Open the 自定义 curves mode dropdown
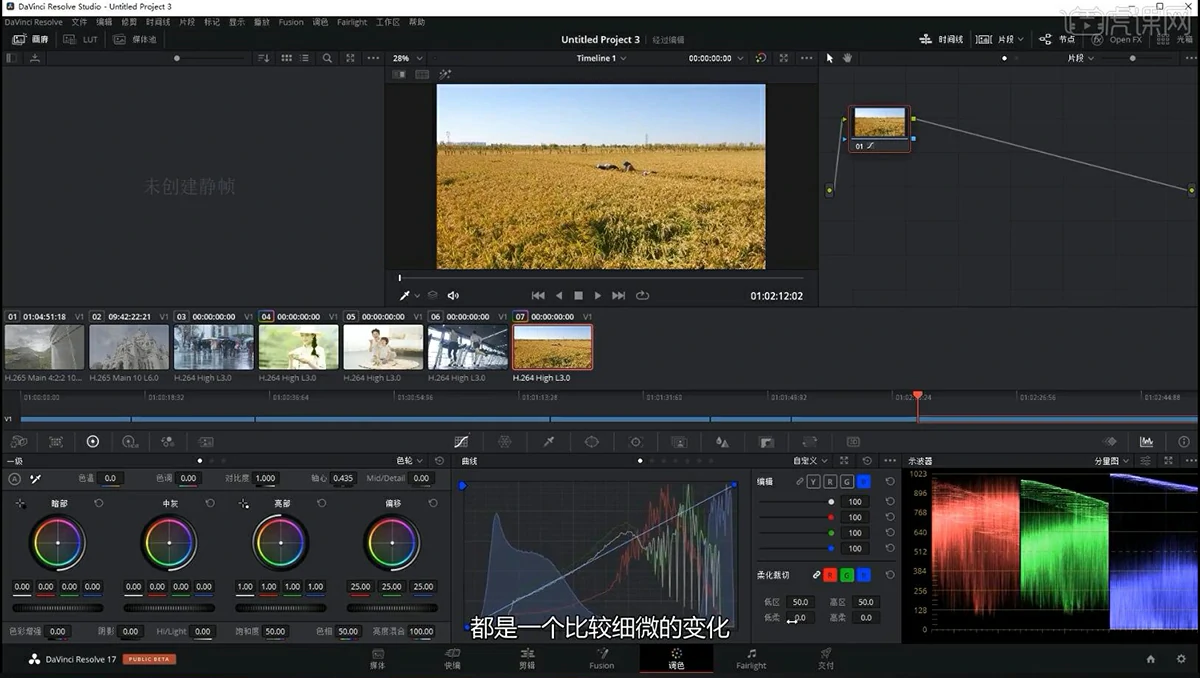 pos(811,461)
